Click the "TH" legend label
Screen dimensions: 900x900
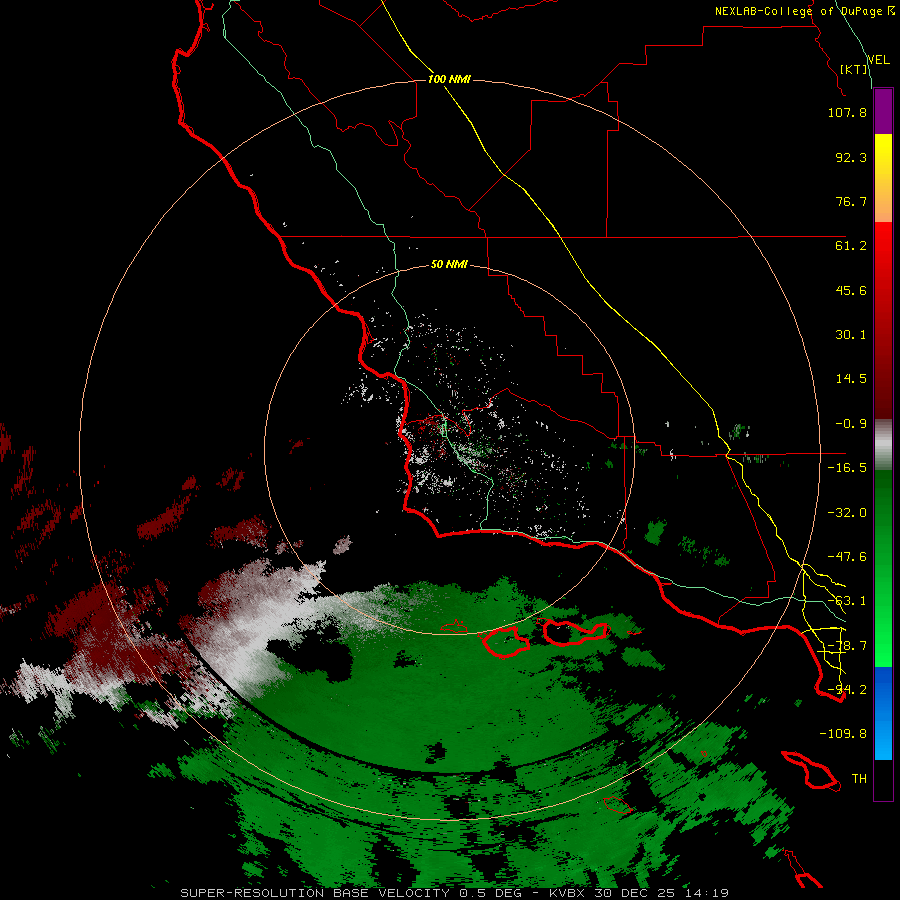click(859, 779)
